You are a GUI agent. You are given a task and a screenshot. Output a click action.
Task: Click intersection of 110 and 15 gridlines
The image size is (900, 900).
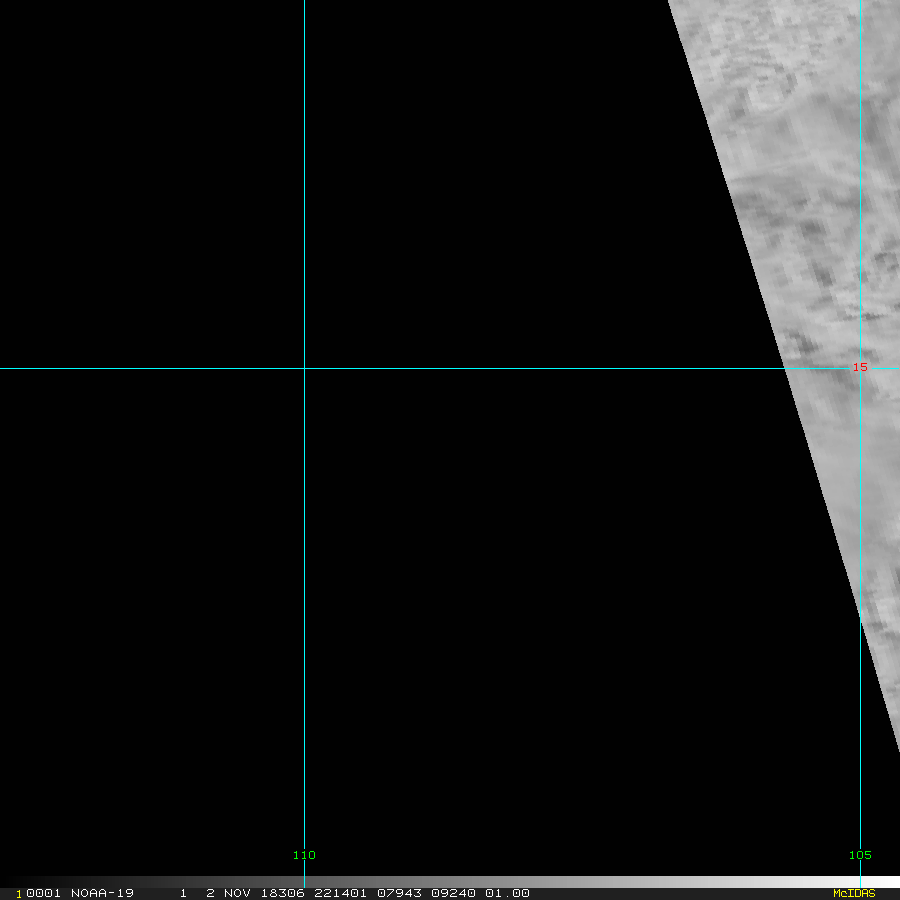(304, 368)
